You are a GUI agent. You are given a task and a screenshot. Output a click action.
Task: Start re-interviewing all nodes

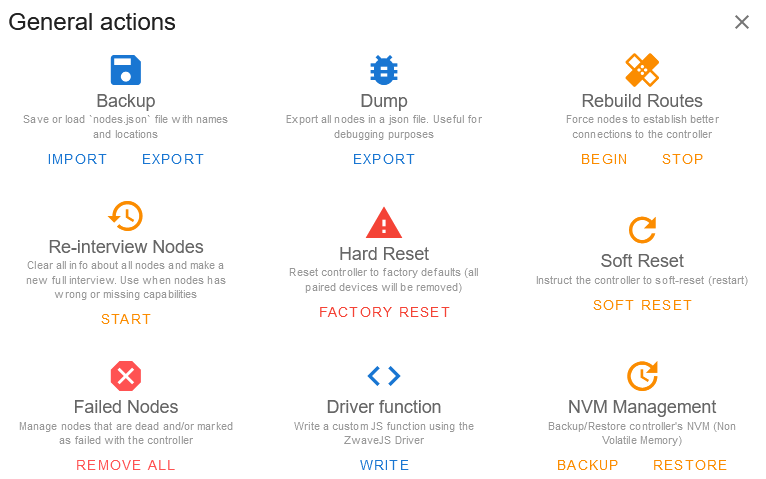[x=126, y=319]
